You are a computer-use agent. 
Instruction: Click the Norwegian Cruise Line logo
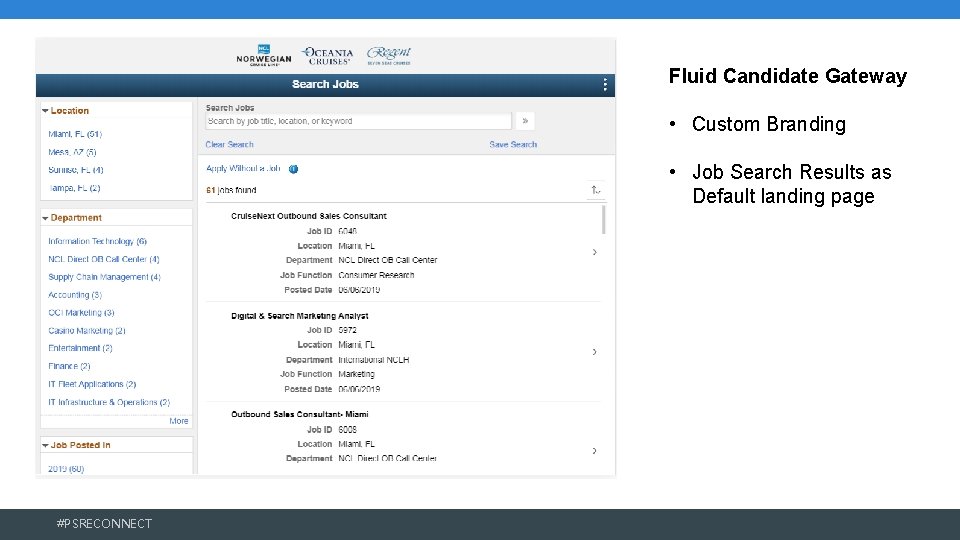point(264,55)
